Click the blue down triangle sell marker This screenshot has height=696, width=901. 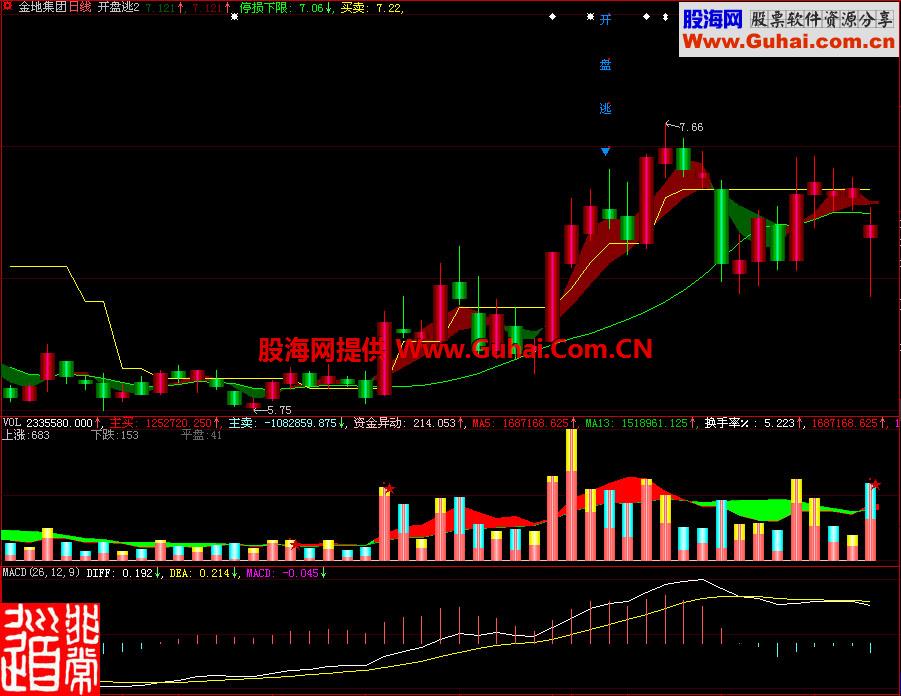point(605,152)
